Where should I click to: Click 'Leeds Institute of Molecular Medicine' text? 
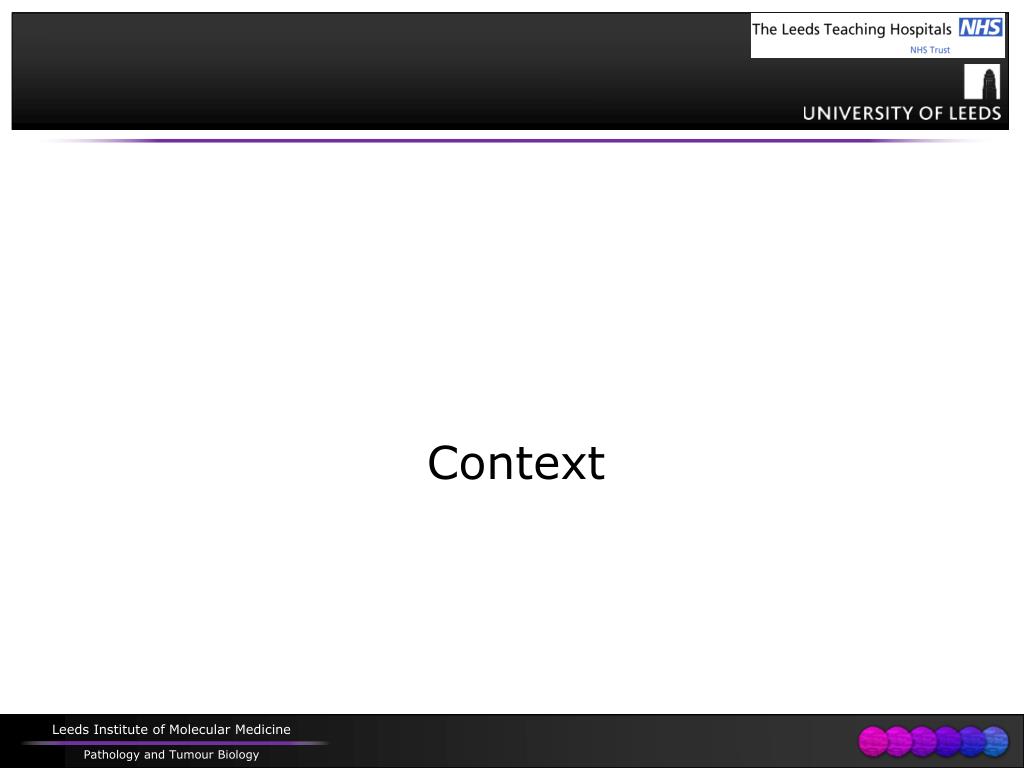tap(171, 729)
